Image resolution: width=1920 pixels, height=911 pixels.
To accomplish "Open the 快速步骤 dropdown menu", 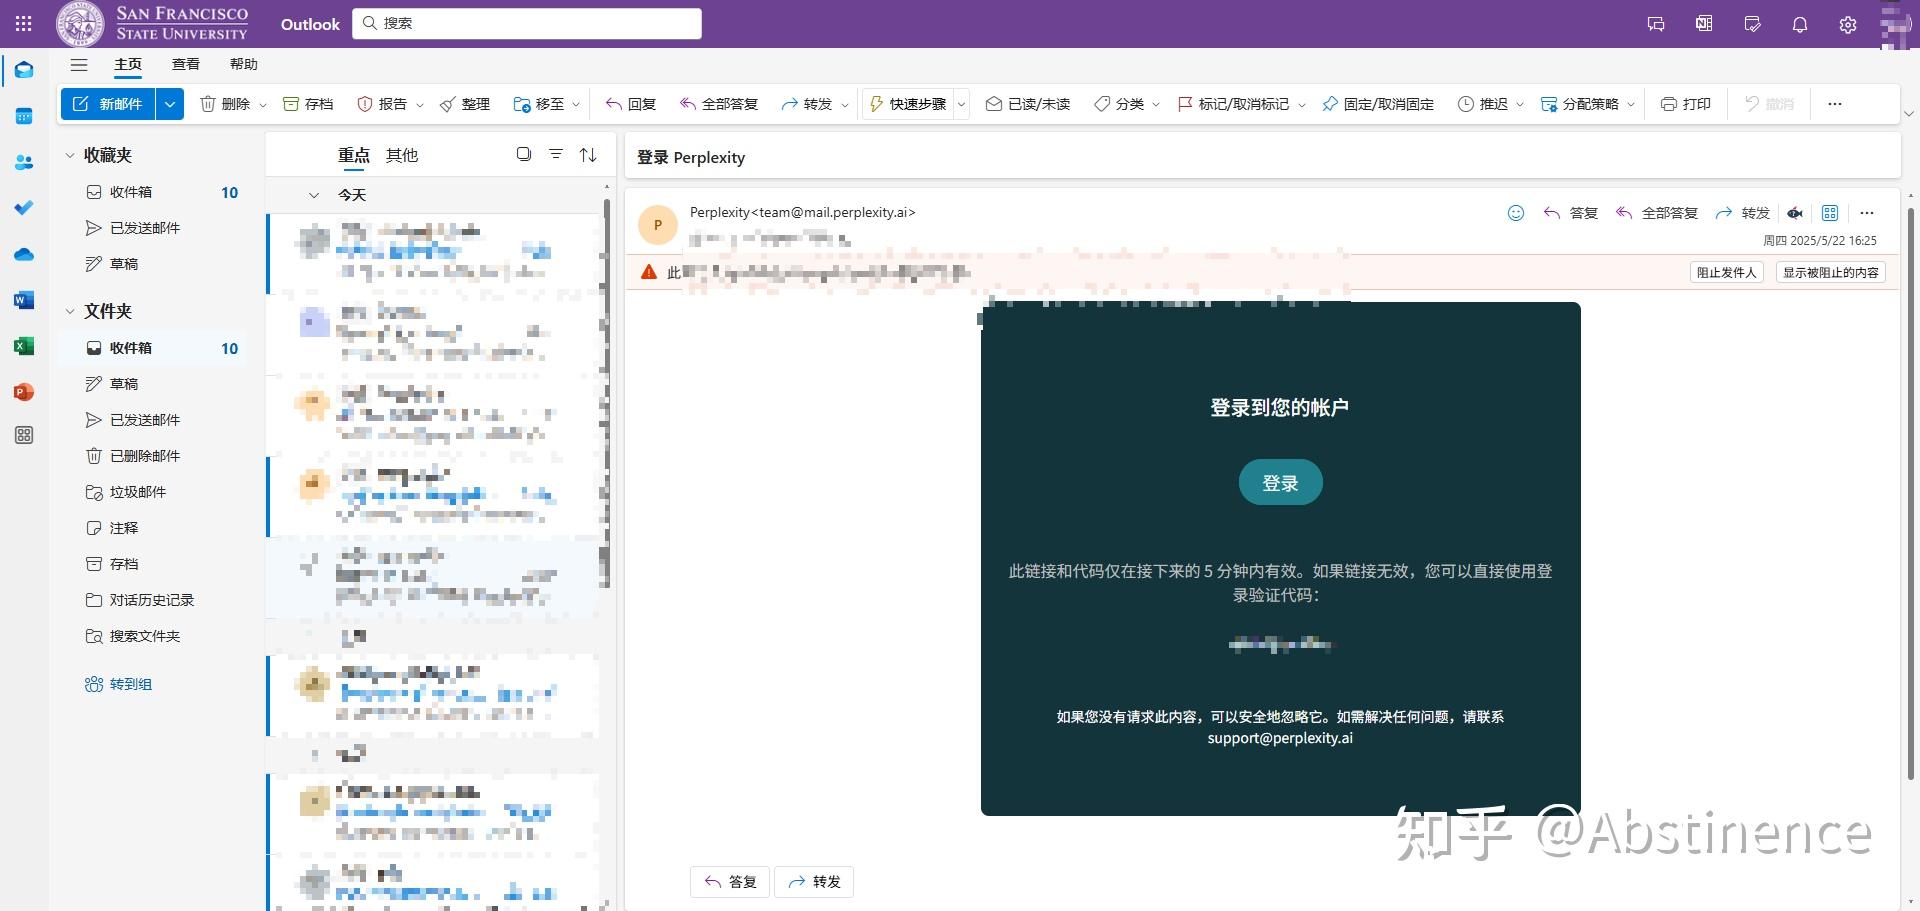I will click(x=960, y=103).
